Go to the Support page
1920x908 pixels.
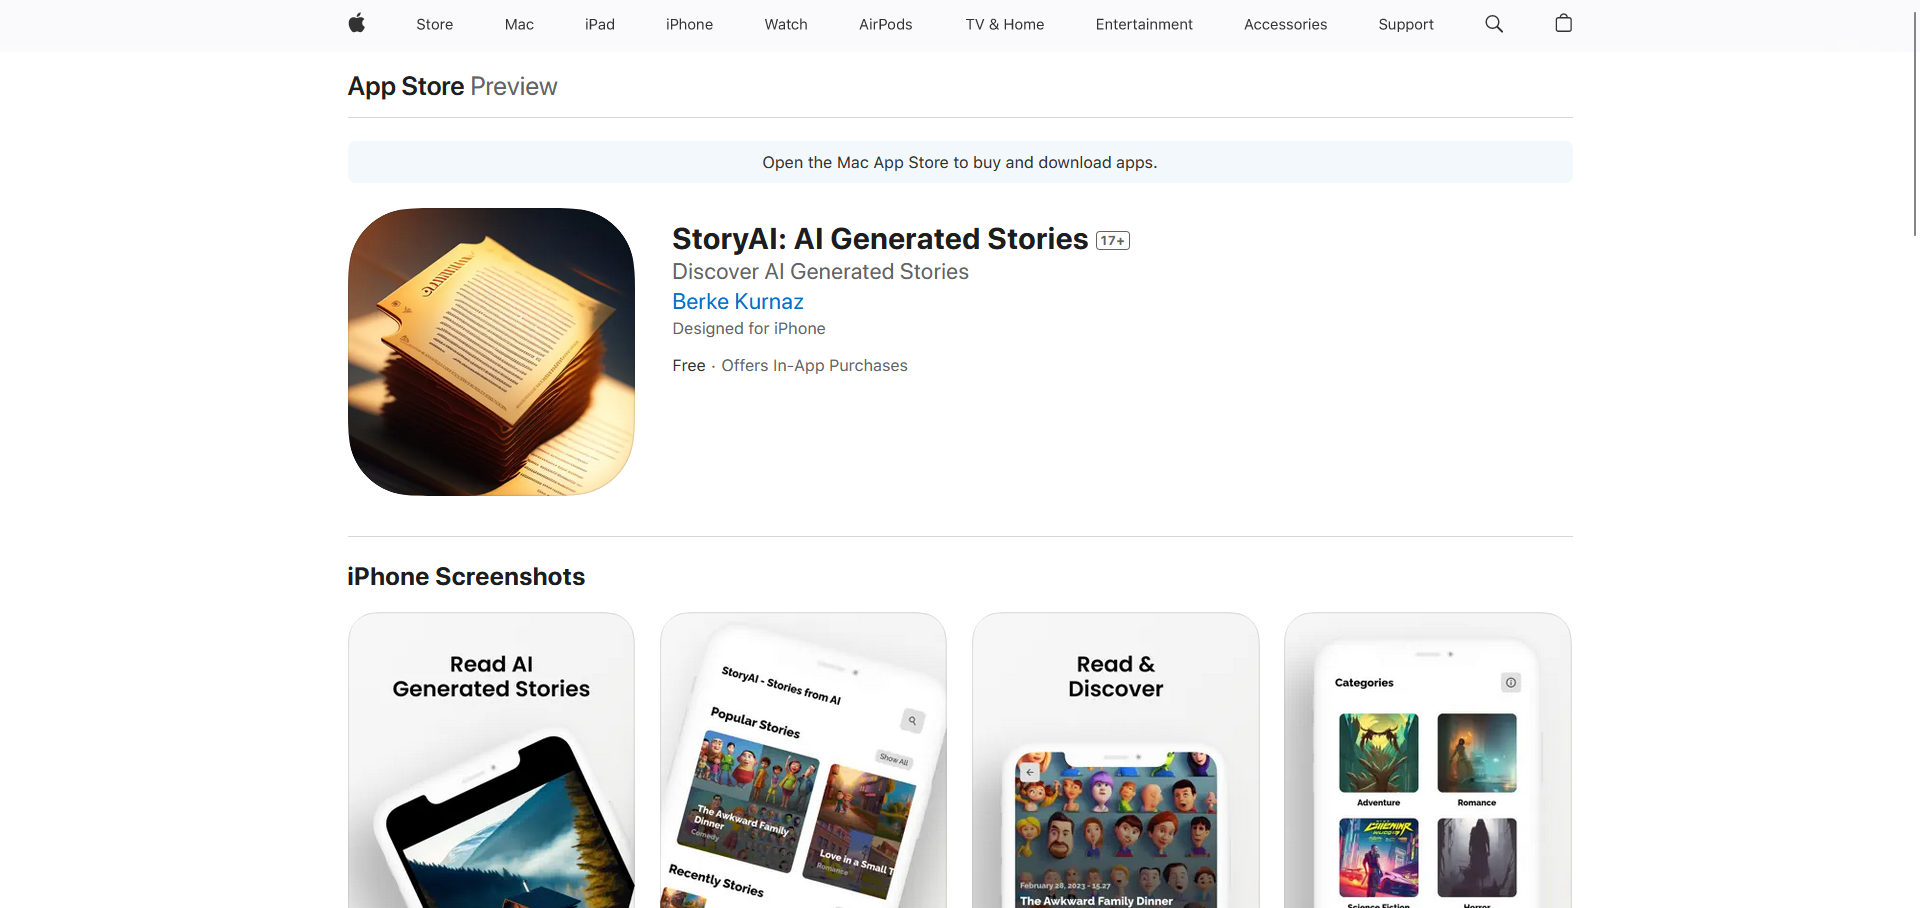tap(1406, 24)
